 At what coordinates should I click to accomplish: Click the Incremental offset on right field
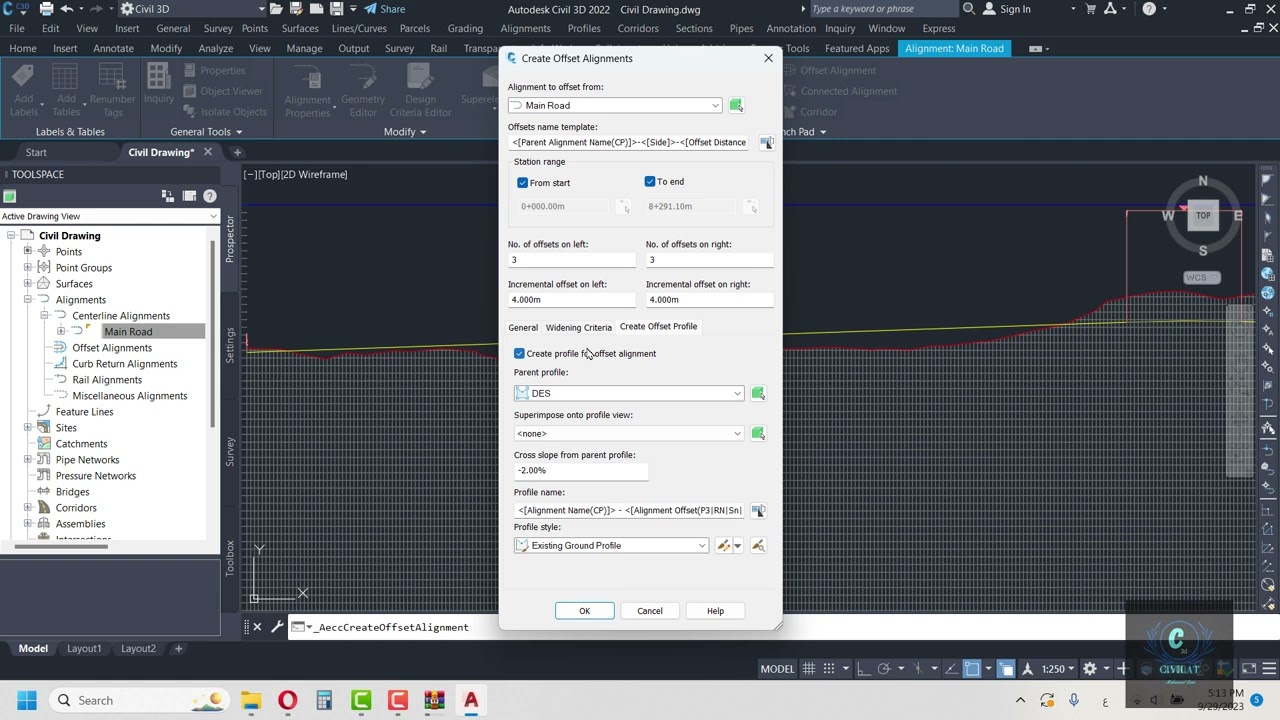[709, 300]
